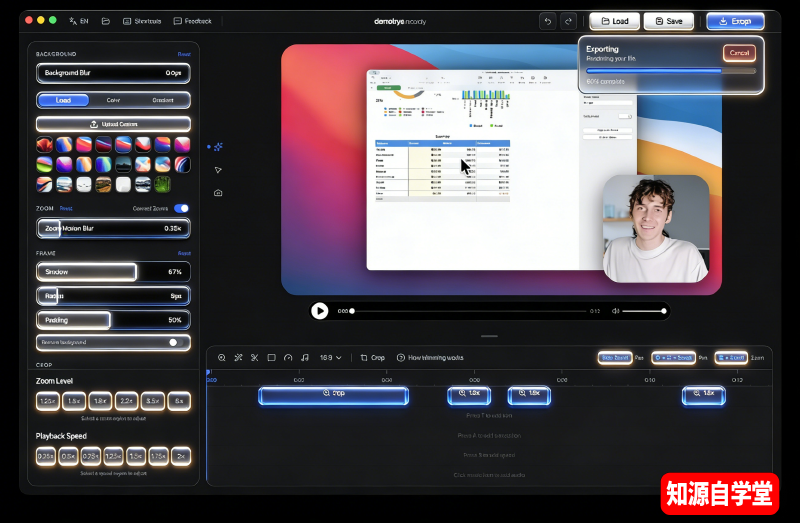Switch to the Color background tab

[113, 100]
